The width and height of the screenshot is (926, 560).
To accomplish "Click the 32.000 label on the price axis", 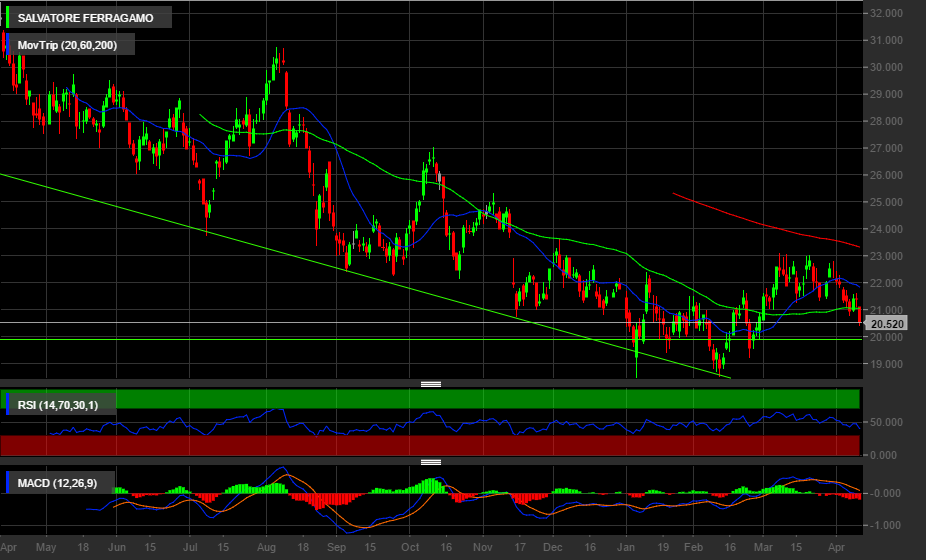I will [x=888, y=14].
